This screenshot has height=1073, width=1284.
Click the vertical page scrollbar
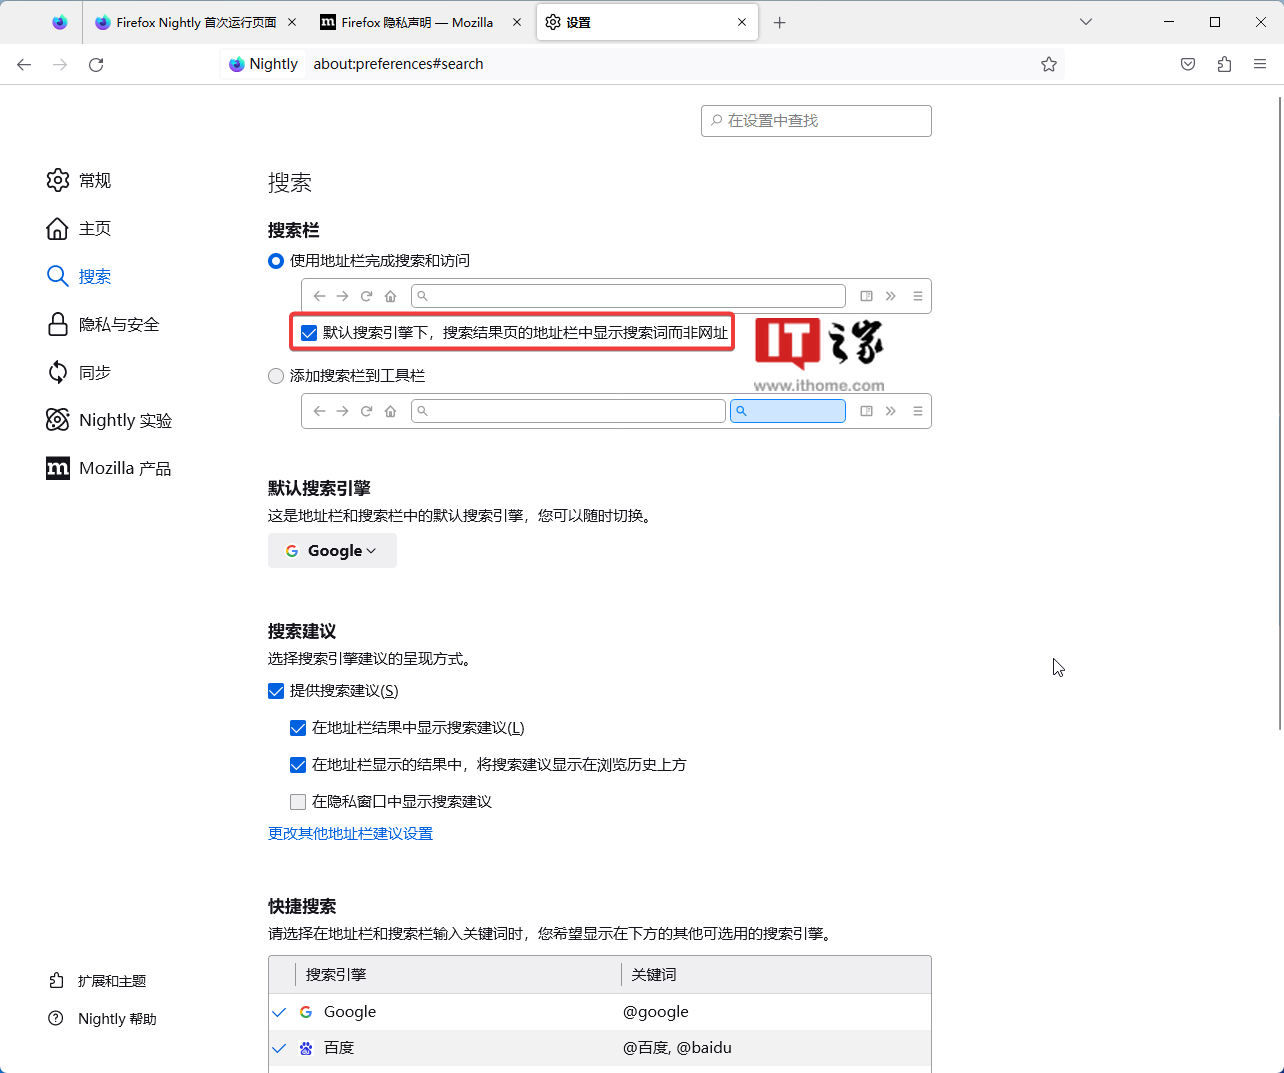click(x=1280, y=414)
